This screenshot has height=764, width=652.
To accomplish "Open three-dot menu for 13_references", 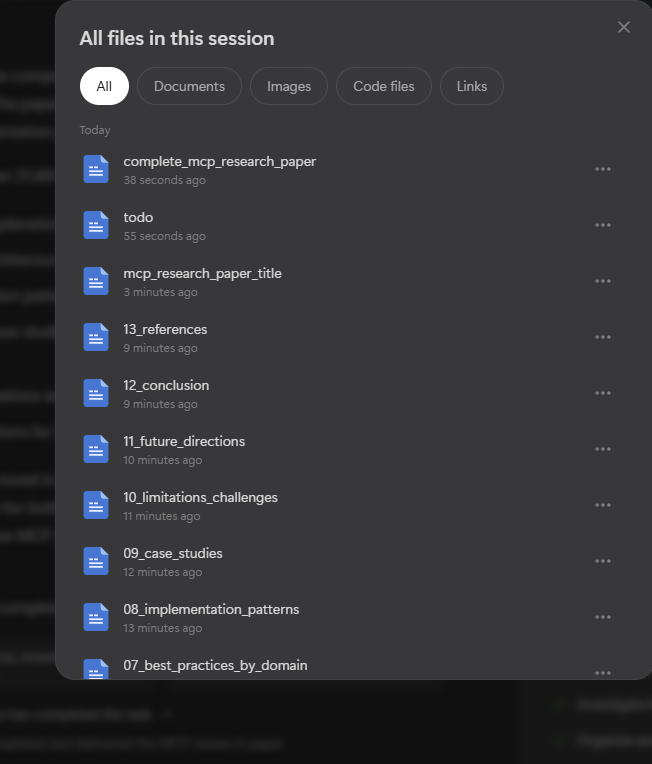I will coord(603,337).
